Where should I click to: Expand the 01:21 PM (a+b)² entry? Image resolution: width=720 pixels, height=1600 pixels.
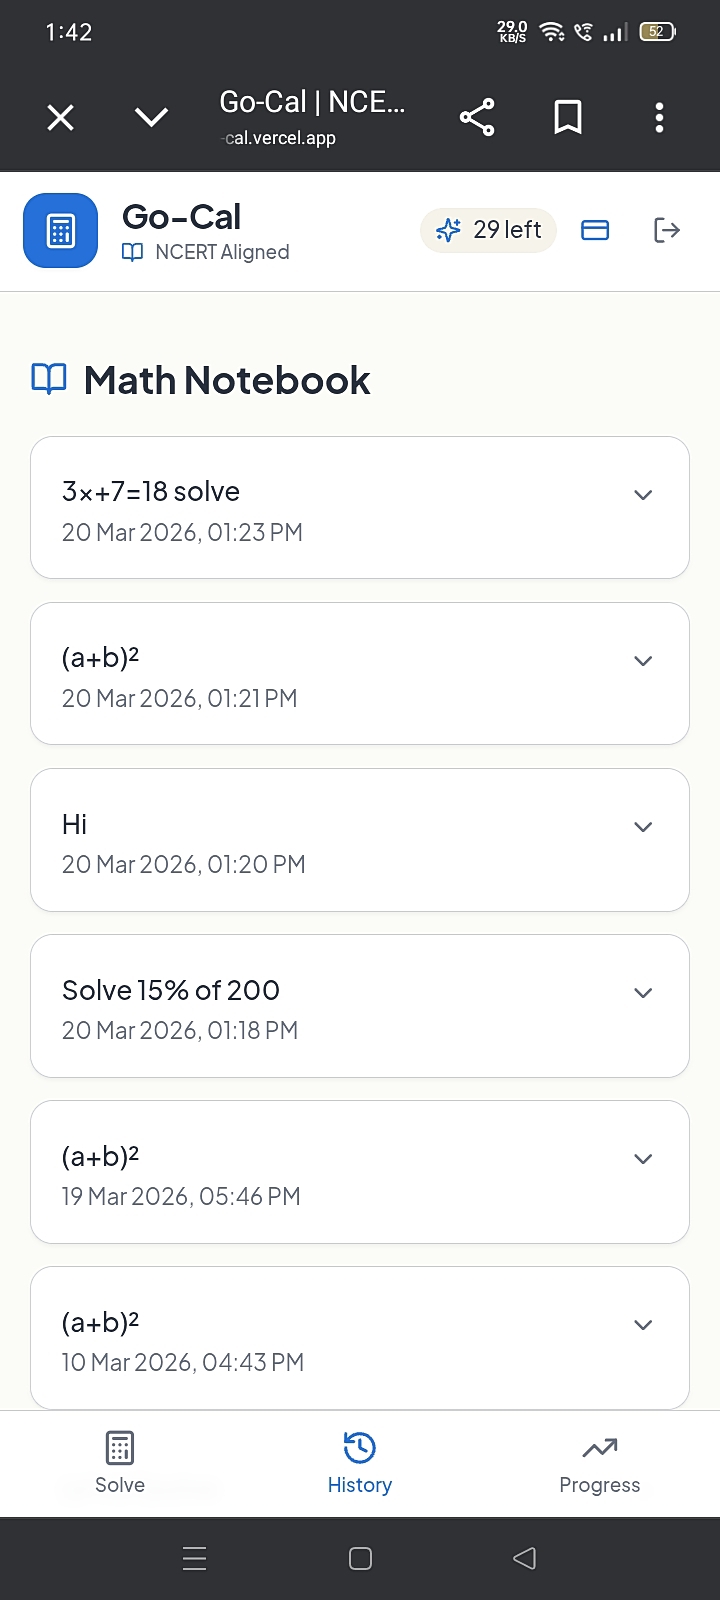(x=643, y=661)
